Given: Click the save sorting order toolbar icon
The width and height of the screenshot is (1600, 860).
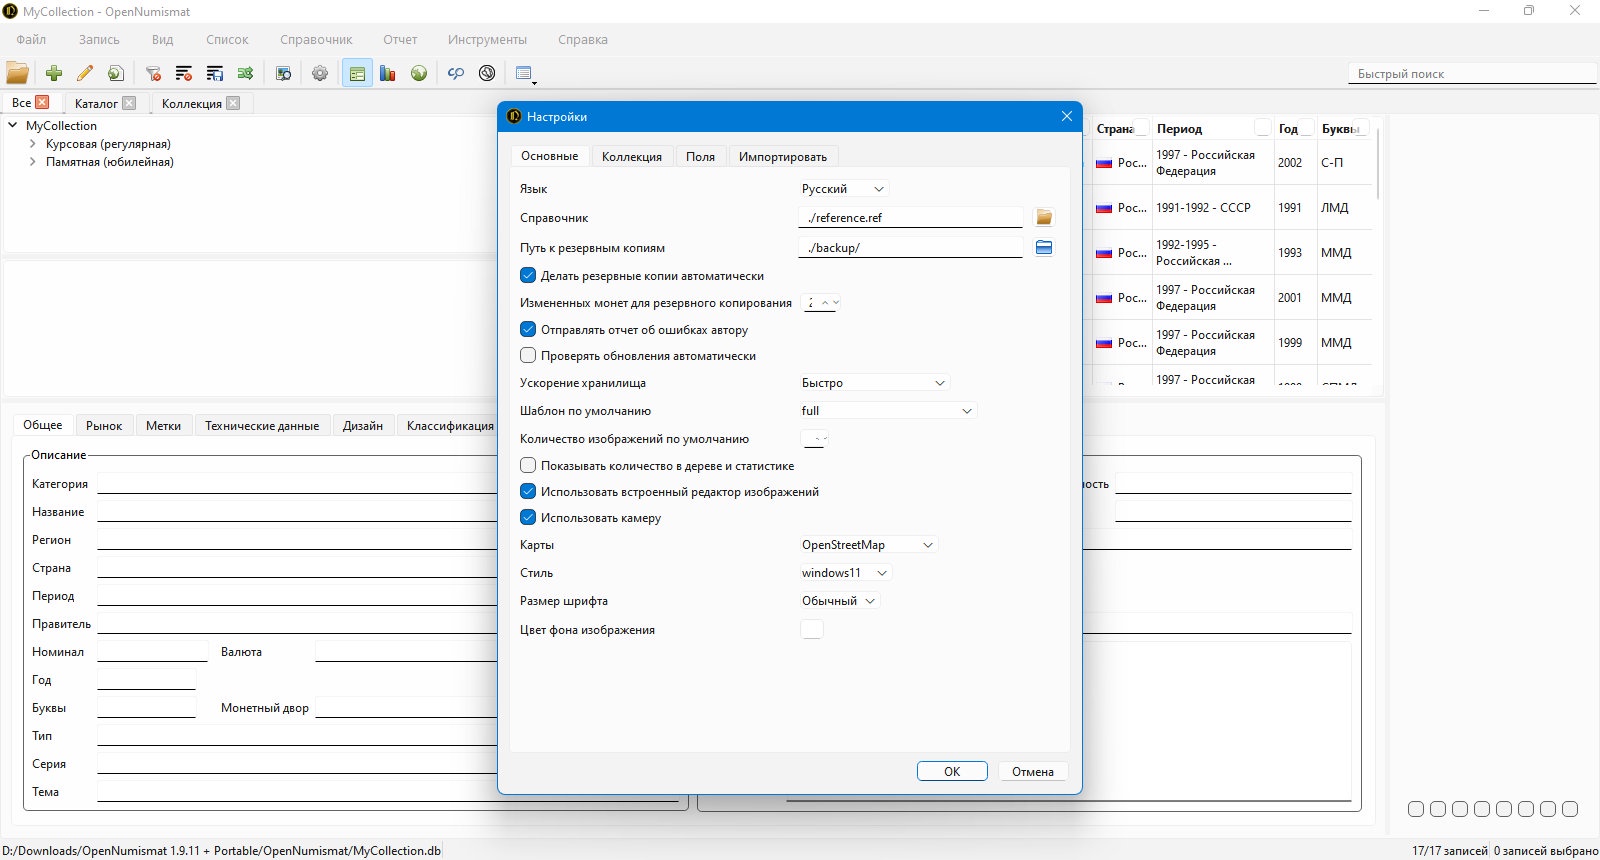Looking at the screenshot, I should (215, 73).
